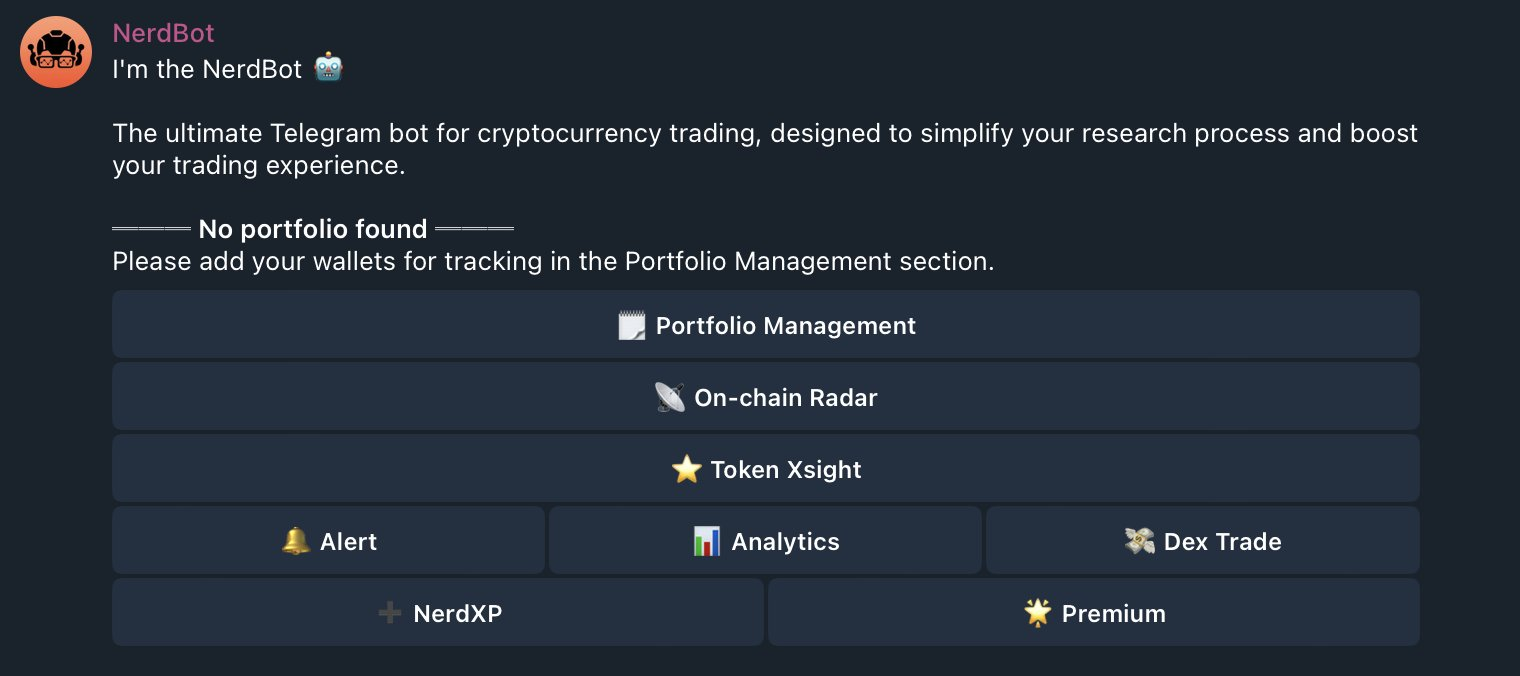
Task: Click the satellite dish icon for On-chain Radar
Action: tap(669, 398)
